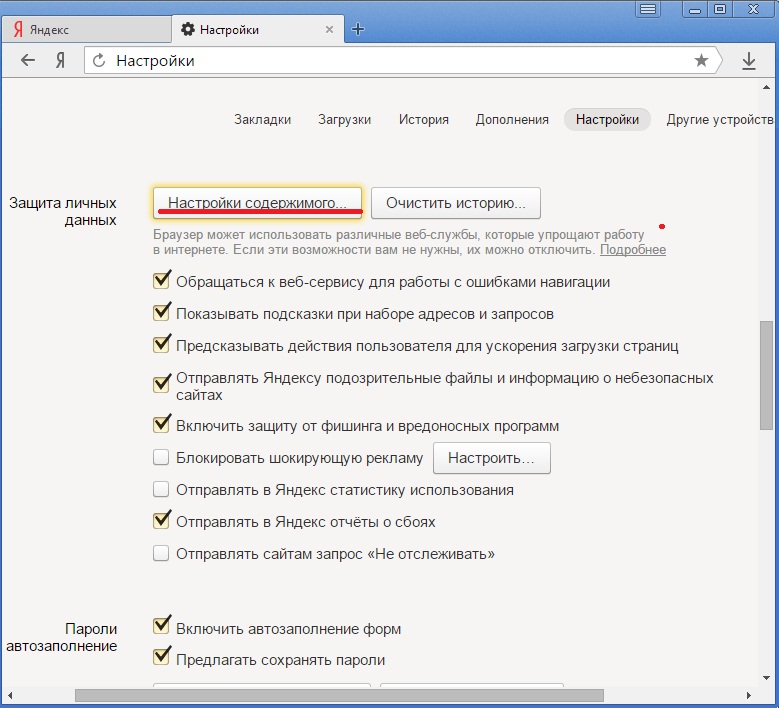Click the Защита личных данных label
Screen dimensions: 779x708
[63, 211]
